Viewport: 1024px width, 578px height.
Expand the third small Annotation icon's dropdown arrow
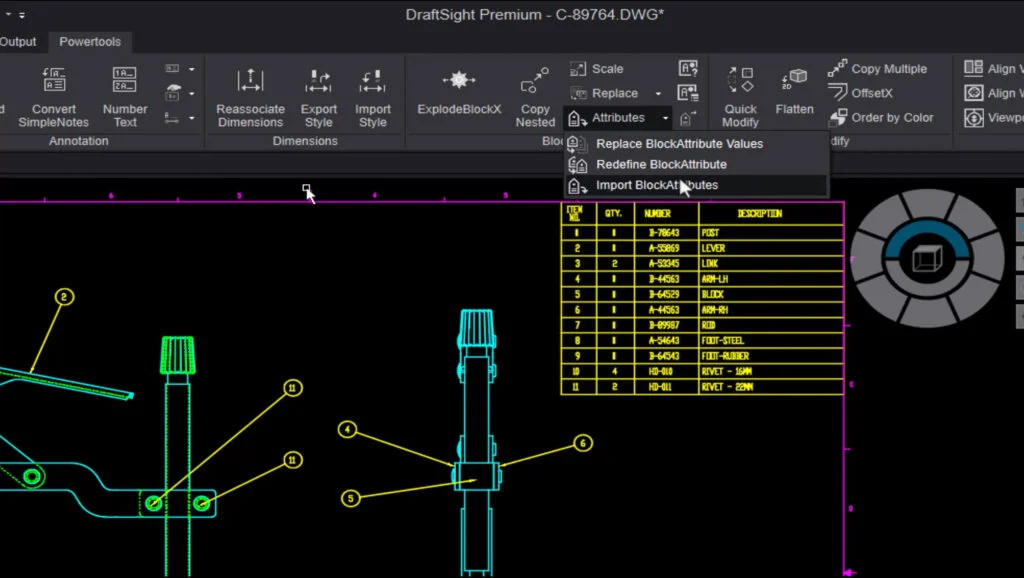point(191,118)
